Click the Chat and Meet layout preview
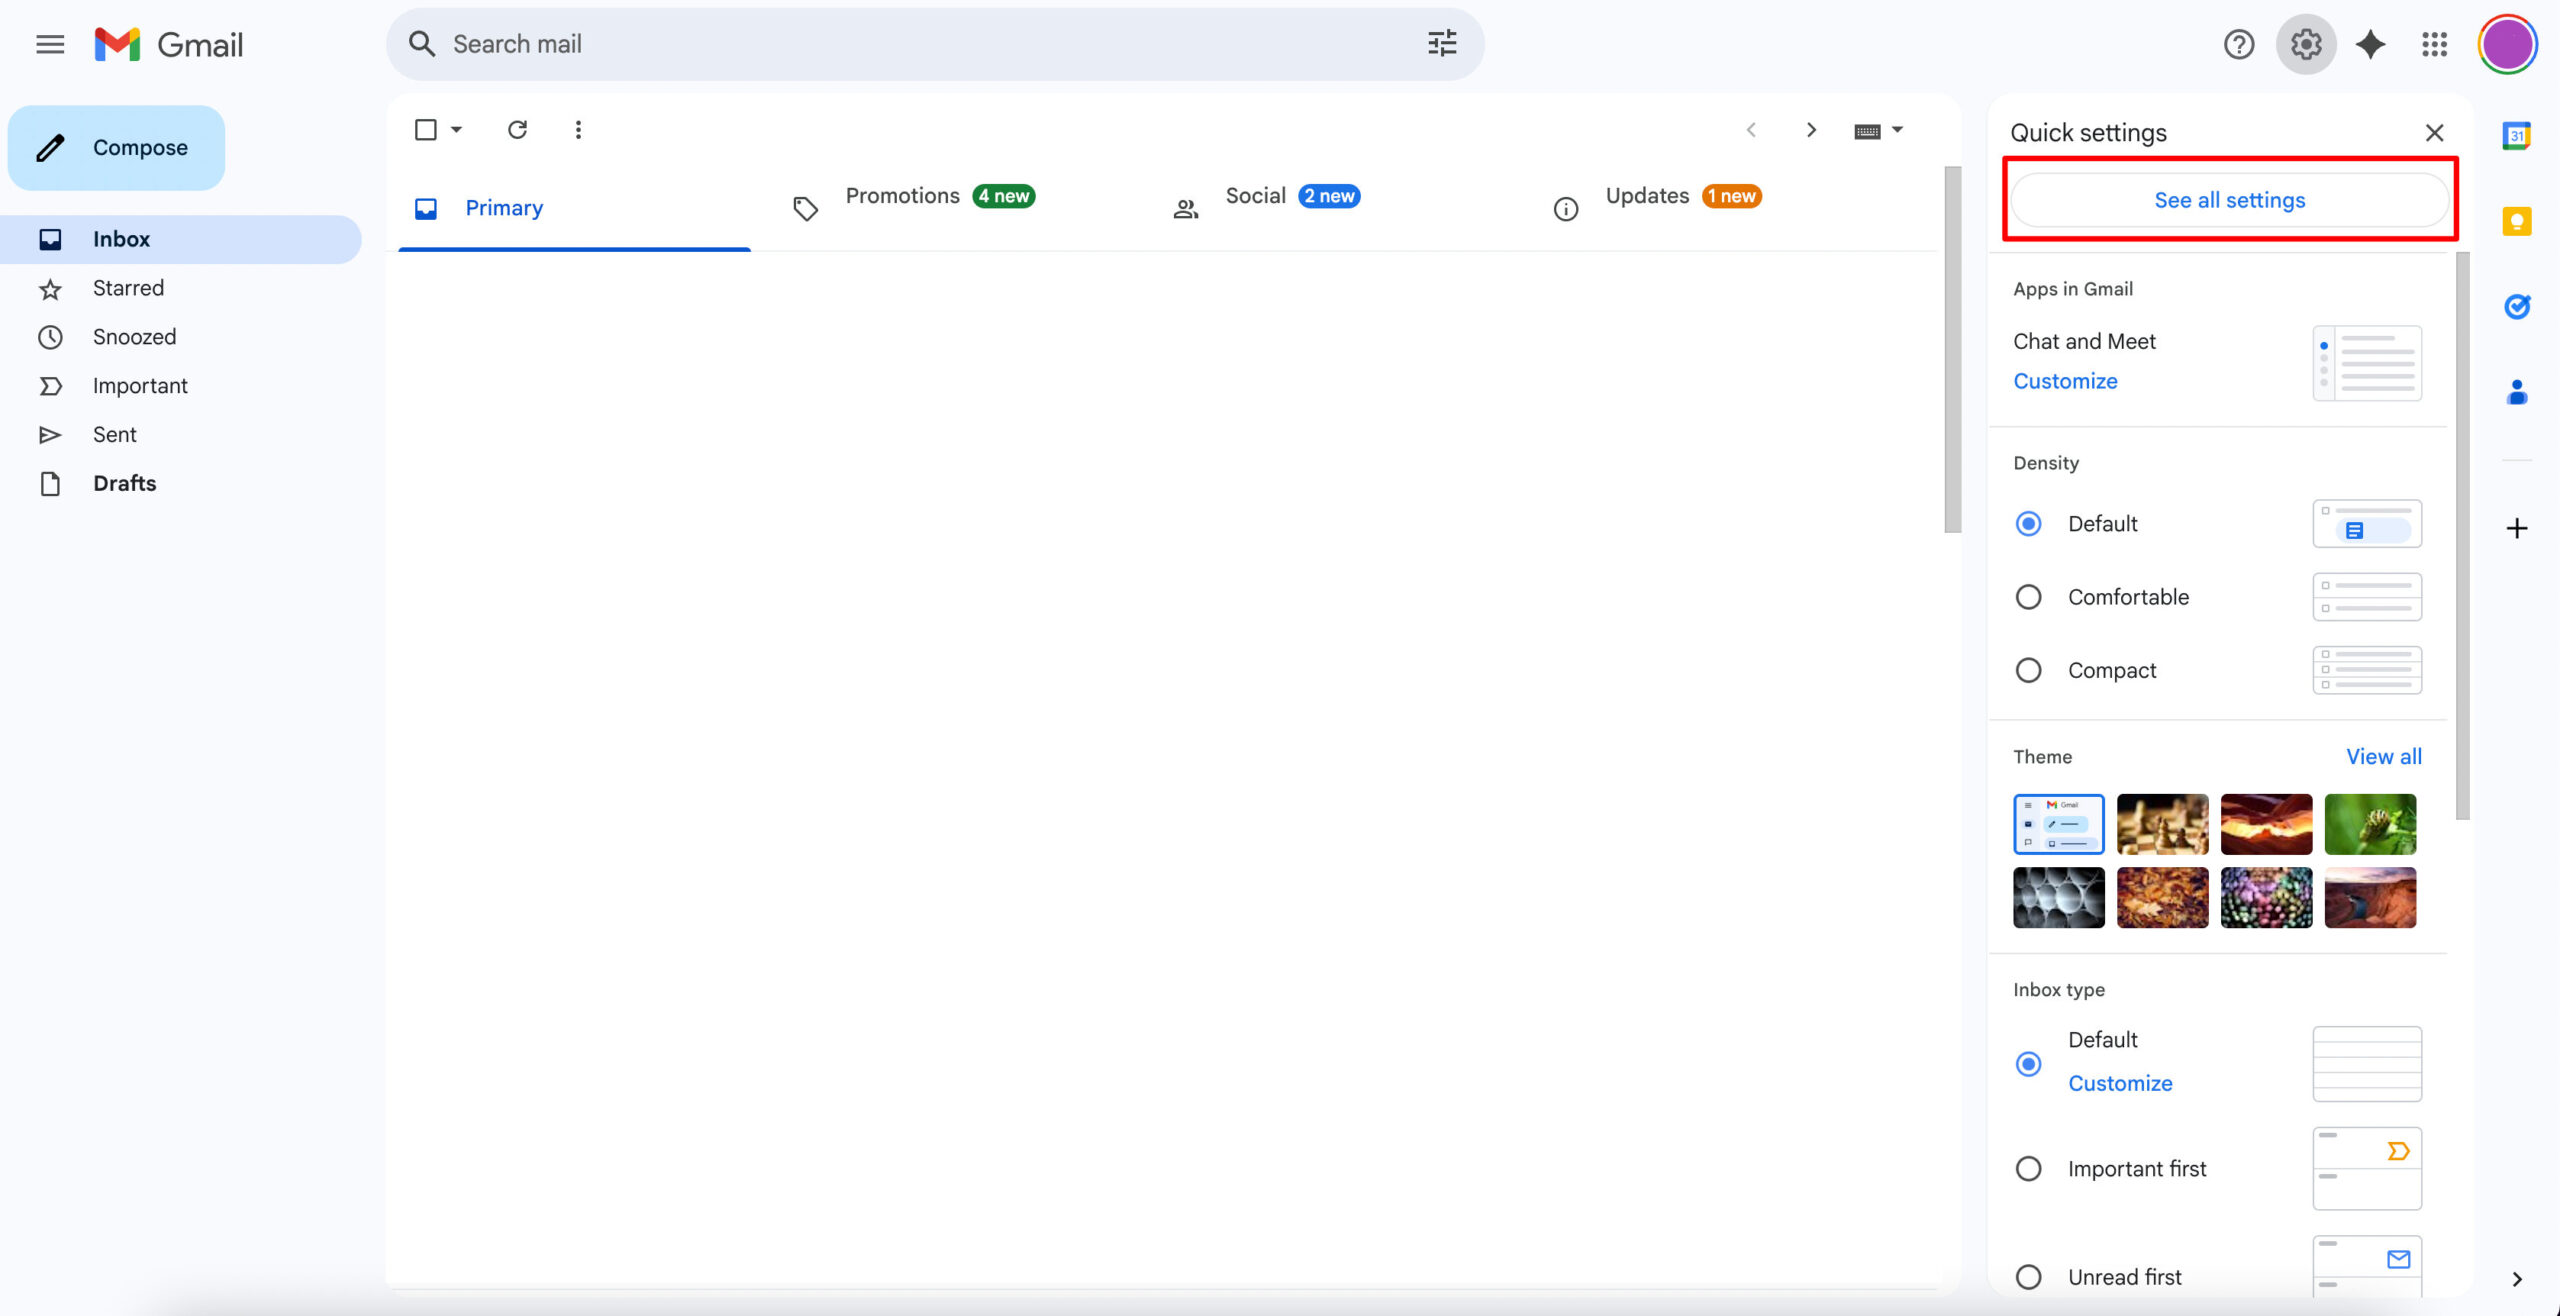The image size is (2560, 1316). click(x=2367, y=363)
